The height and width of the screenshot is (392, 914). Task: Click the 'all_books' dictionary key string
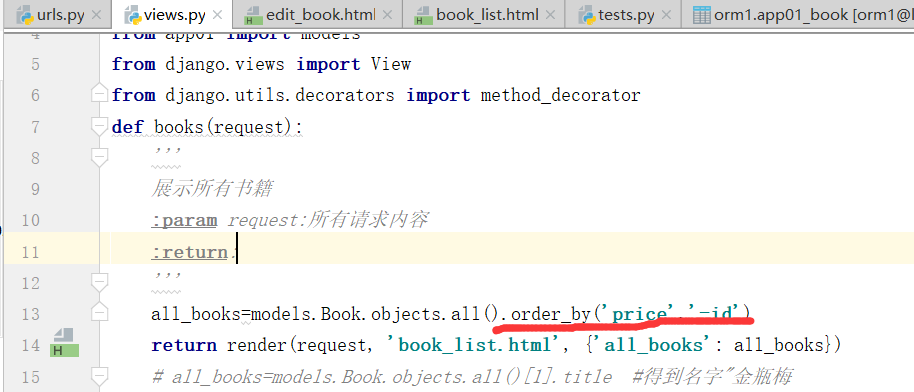(653, 345)
